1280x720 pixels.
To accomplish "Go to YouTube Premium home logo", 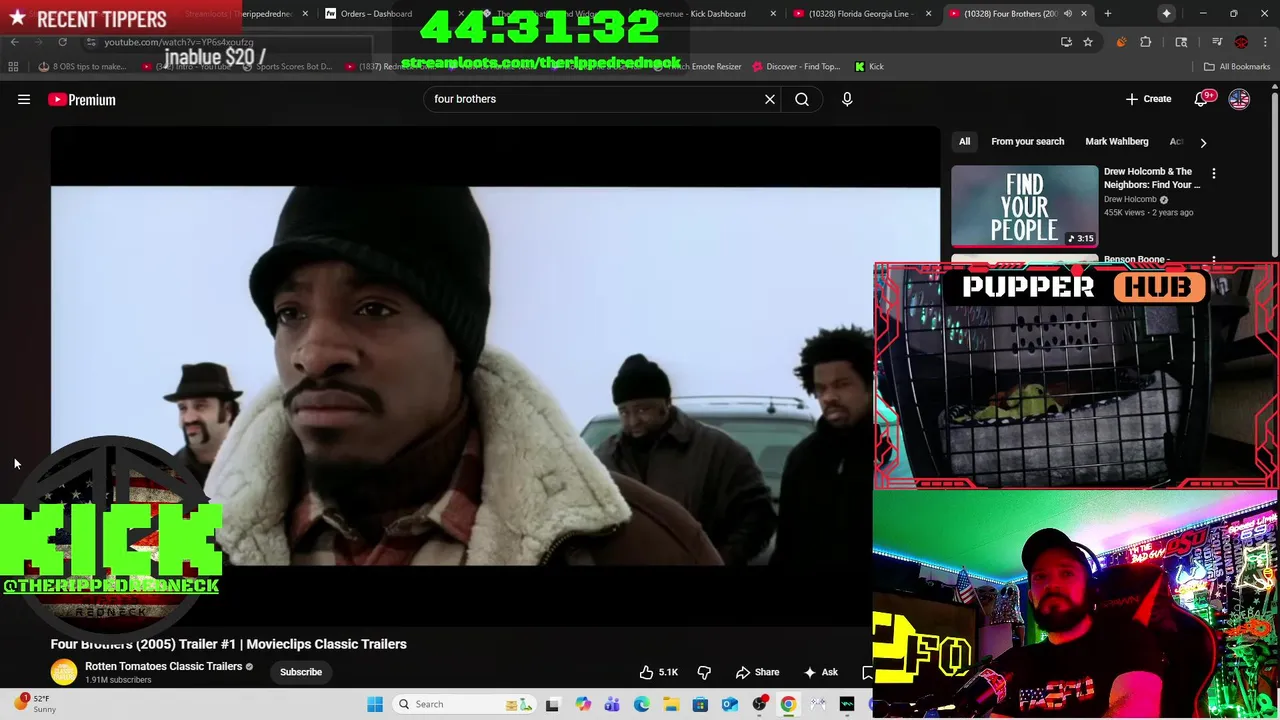I will (x=82, y=99).
